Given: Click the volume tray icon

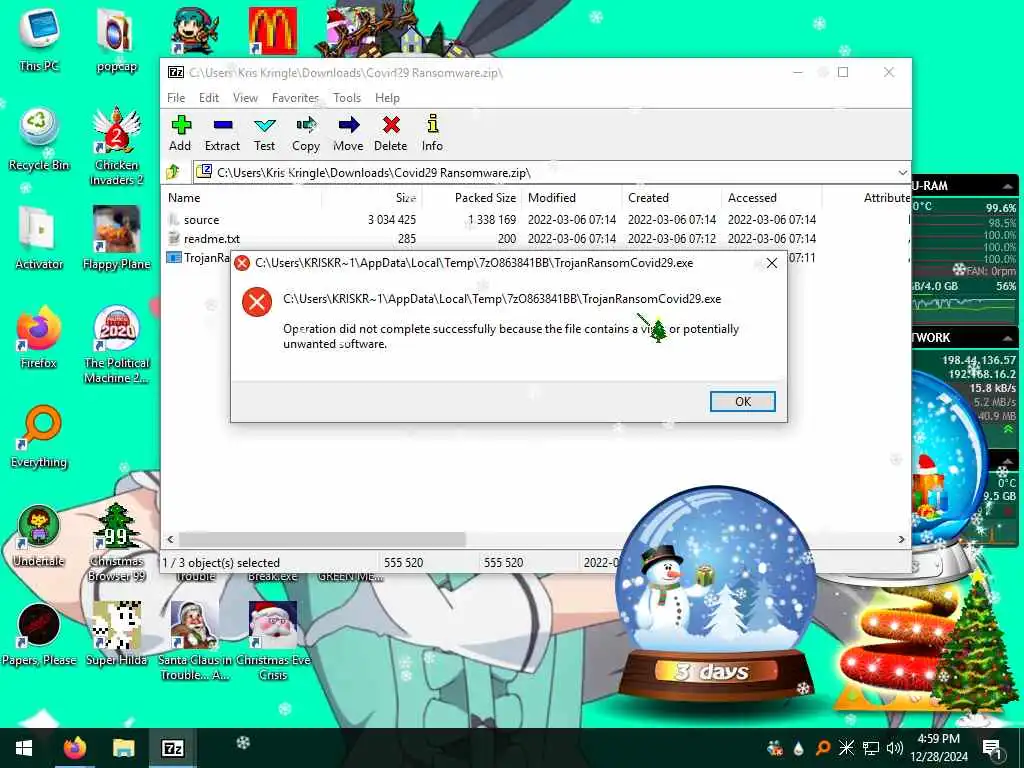Looking at the screenshot, I should pos(895,748).
